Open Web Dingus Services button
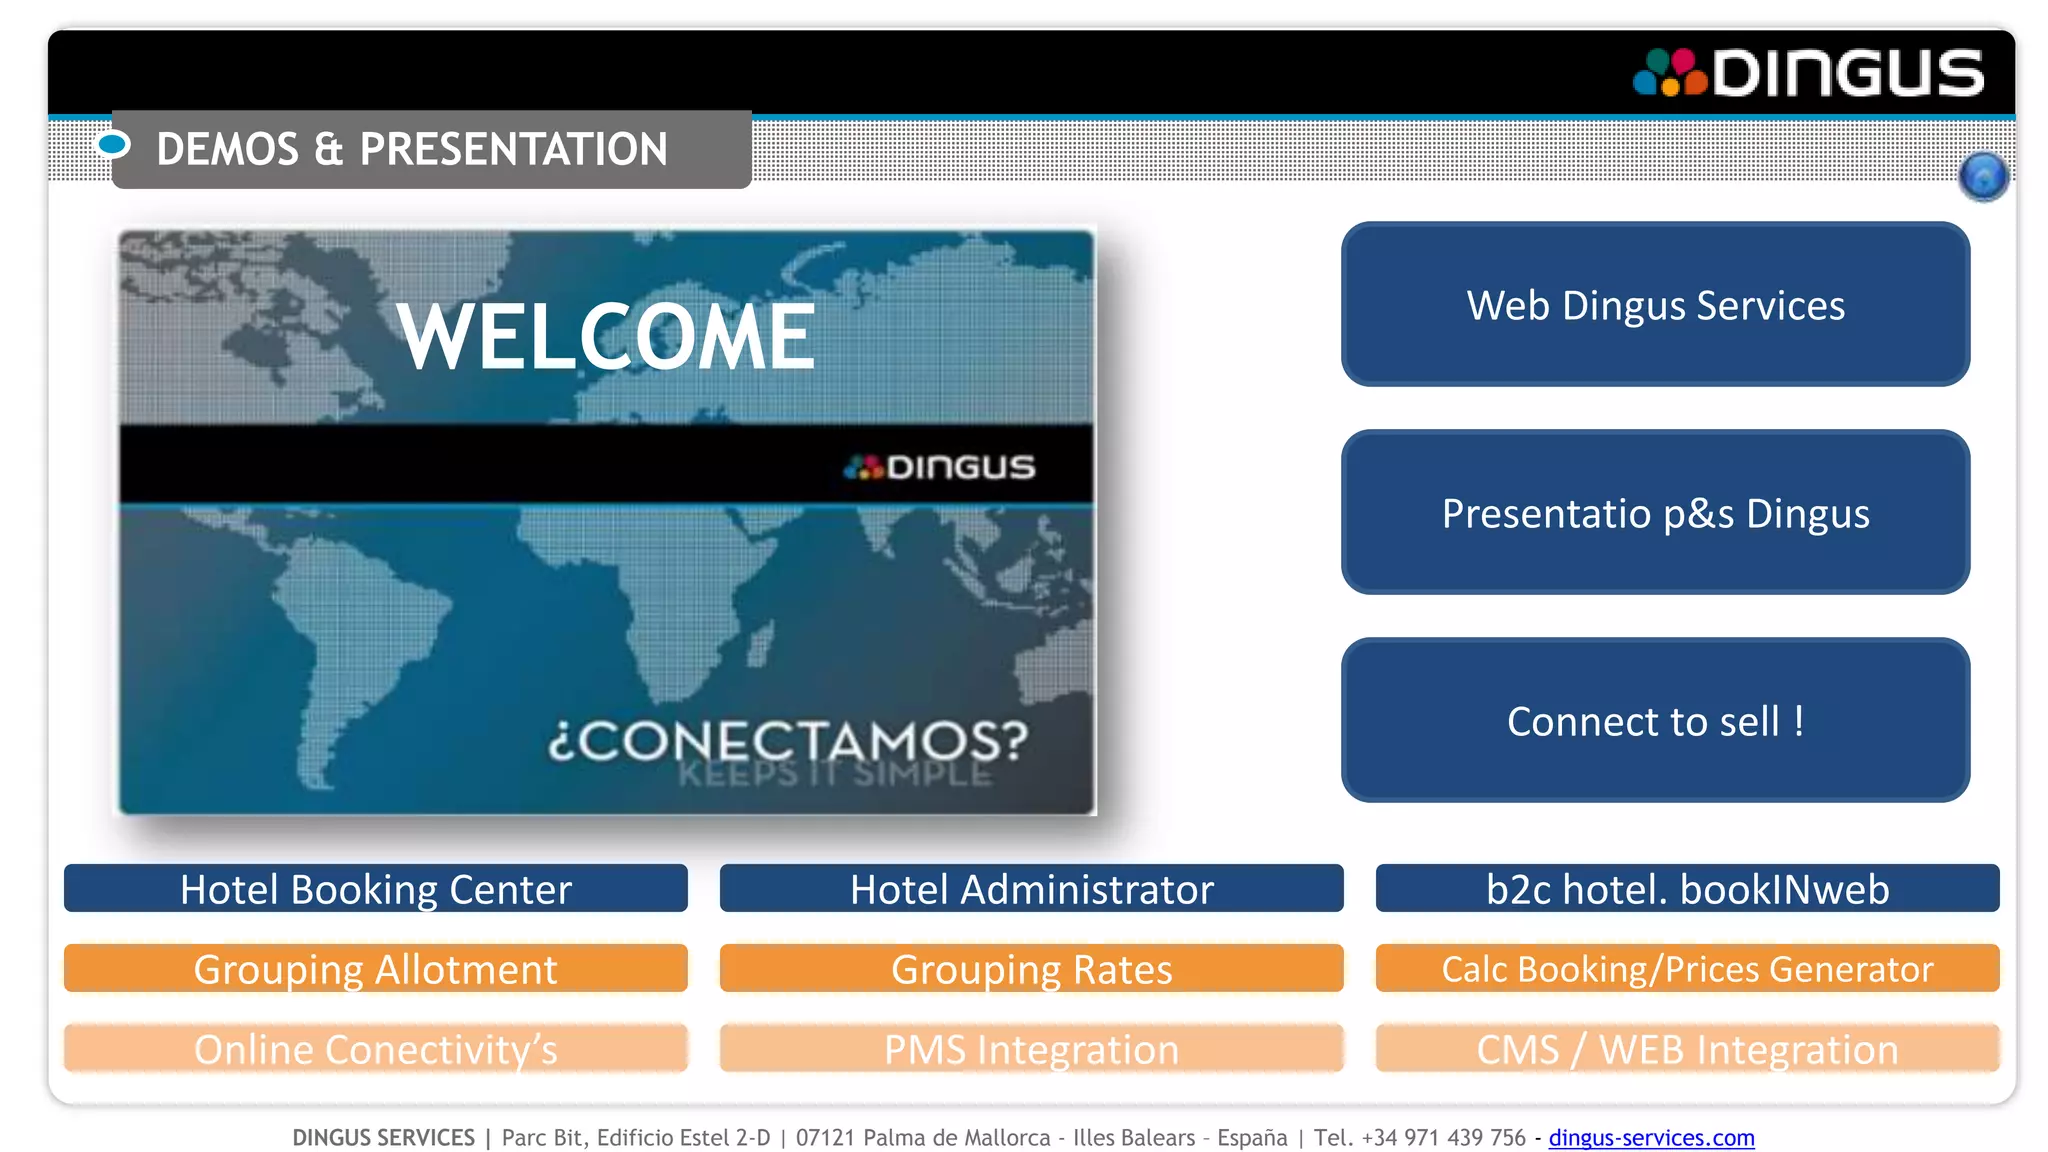The height and width of the screenshot is (1152, 2048). (1655, 305)
